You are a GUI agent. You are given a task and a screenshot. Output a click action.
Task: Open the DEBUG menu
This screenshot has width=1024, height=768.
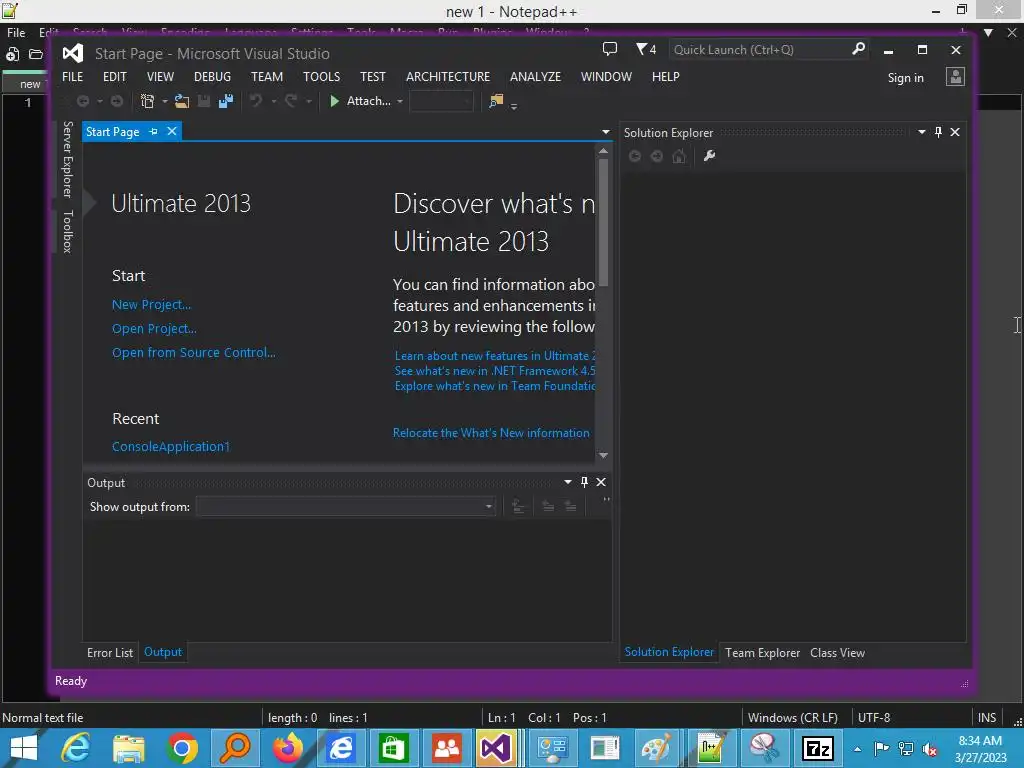pyautogui.click(x=212, y=77)
